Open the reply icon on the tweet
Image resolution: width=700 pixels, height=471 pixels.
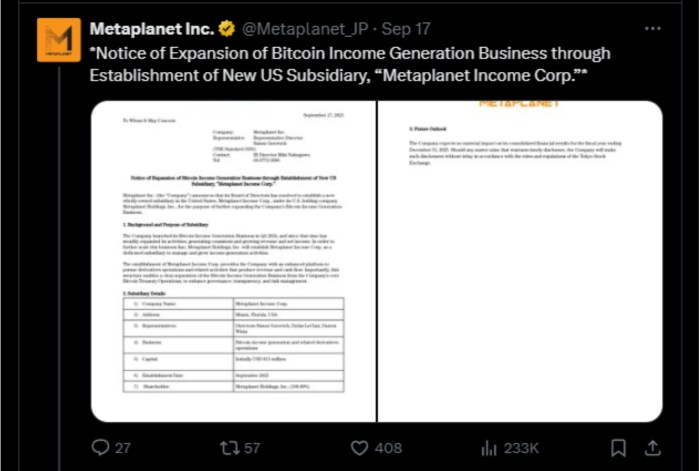[100, 447]
